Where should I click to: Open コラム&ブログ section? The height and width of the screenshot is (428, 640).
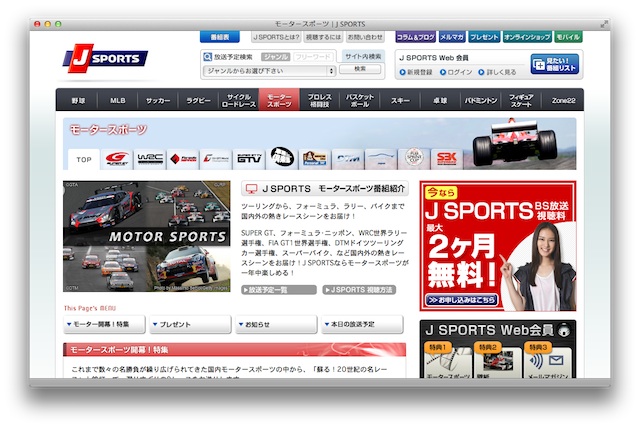point(416,37)
